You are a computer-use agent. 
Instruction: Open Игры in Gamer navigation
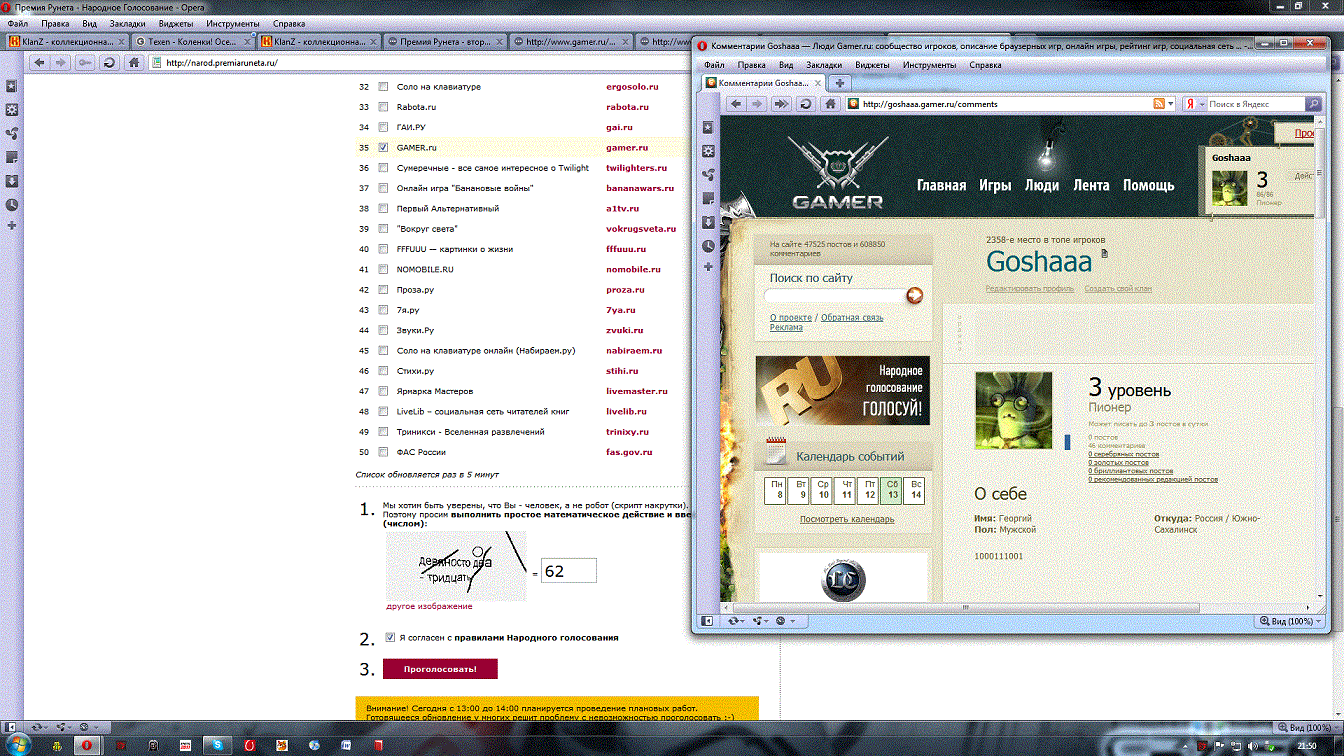pos(995,185)
